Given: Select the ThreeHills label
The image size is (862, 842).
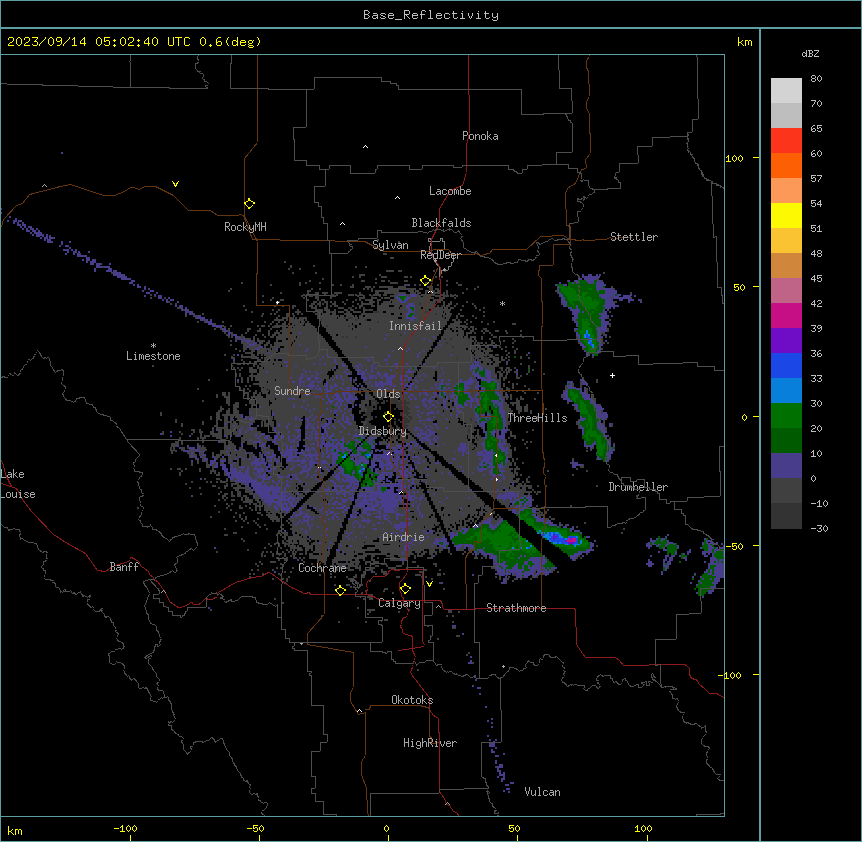Looking at the screenshot, I should pos(537,418).
